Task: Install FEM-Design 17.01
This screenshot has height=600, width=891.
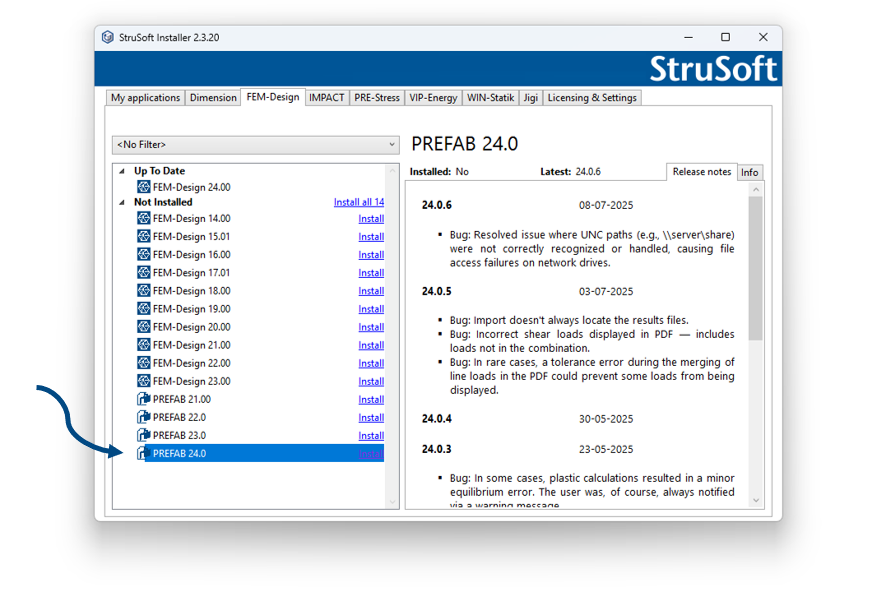Action: (371, 273)
